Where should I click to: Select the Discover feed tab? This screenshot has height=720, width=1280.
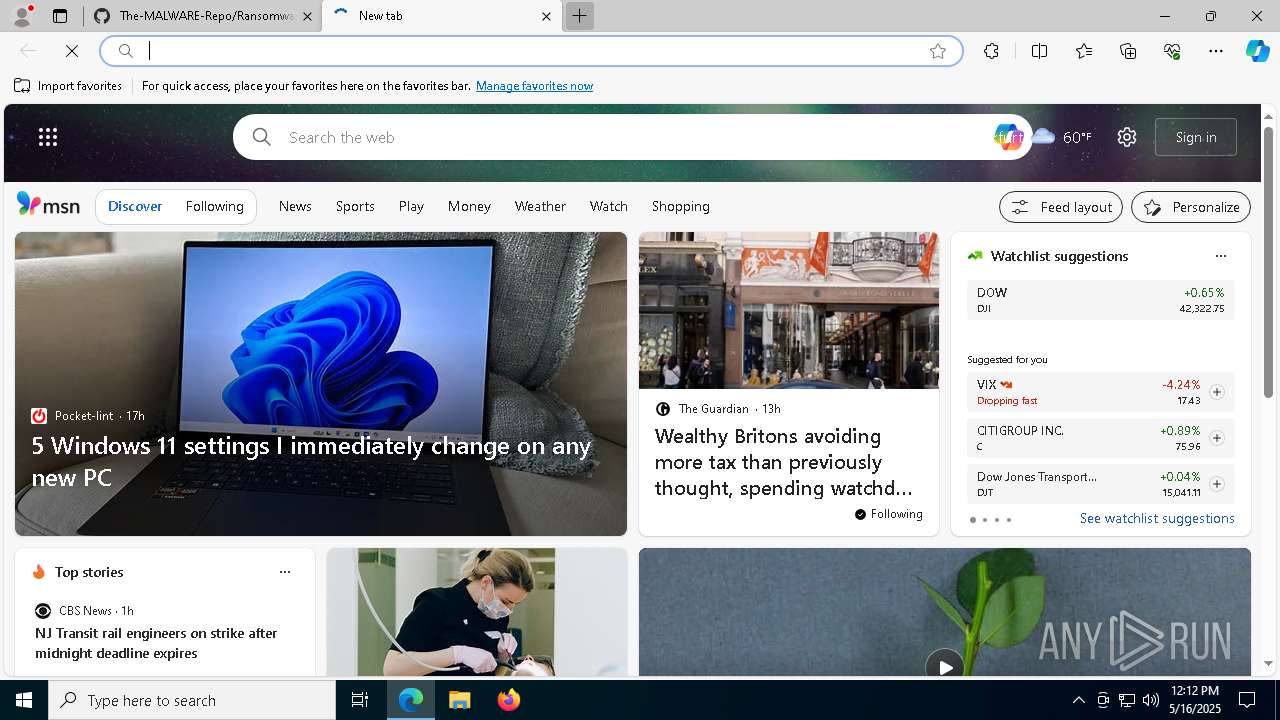(135, 206)
